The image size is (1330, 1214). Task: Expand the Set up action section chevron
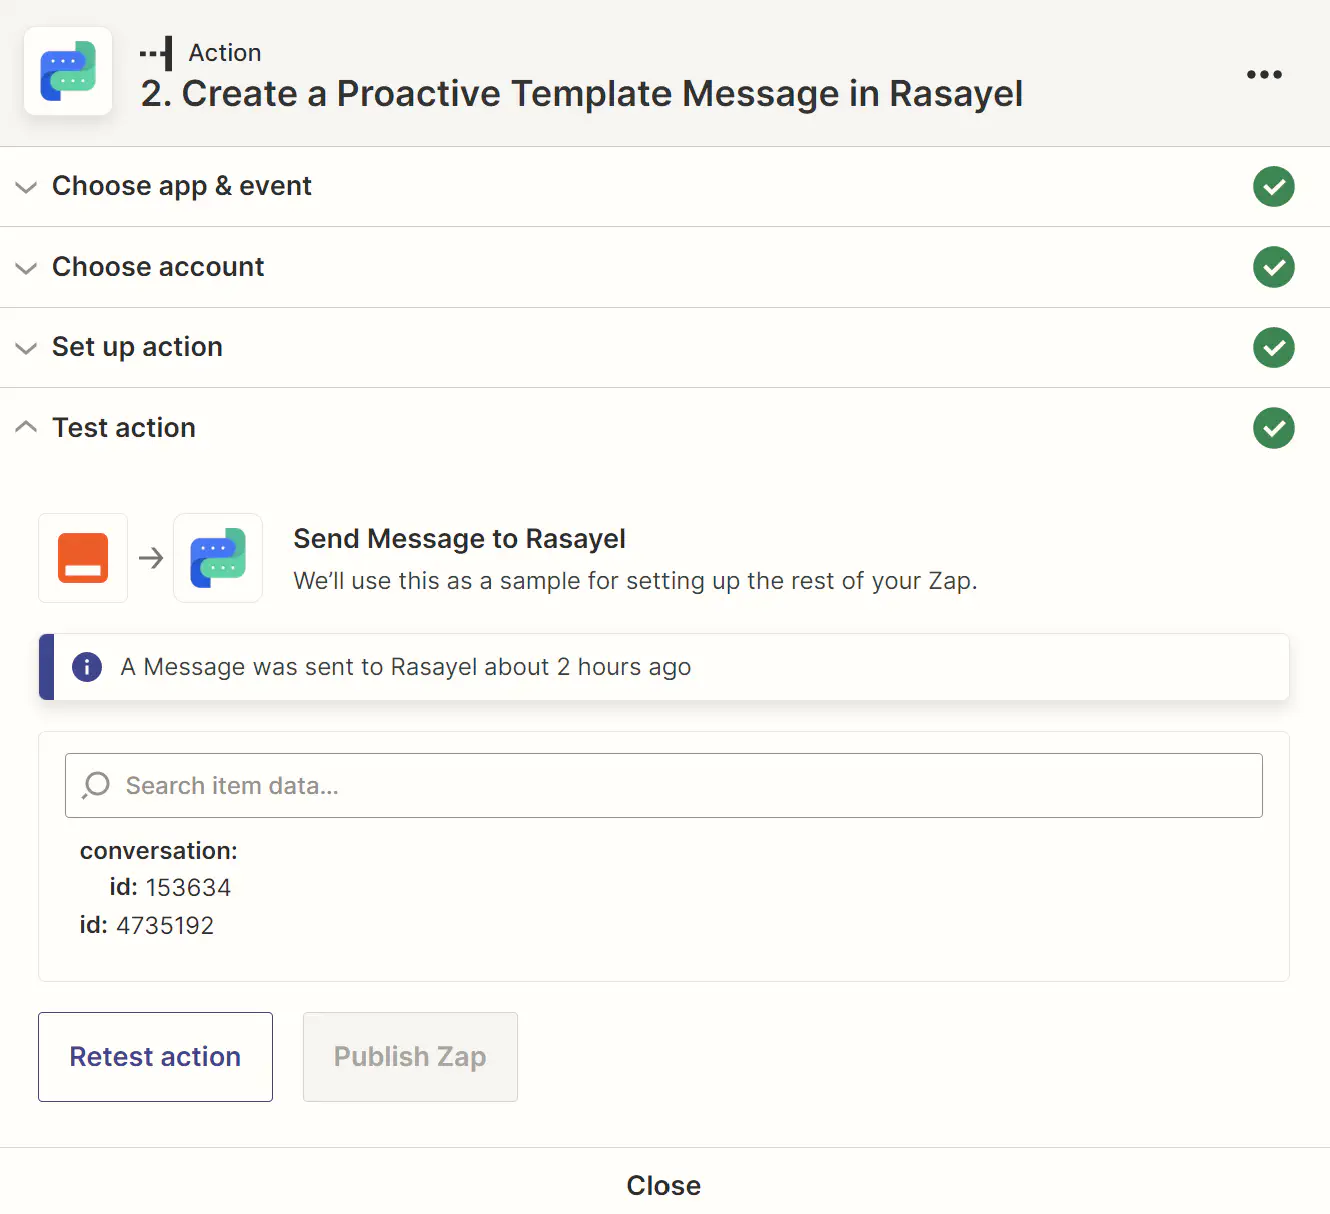pos(26,348)
